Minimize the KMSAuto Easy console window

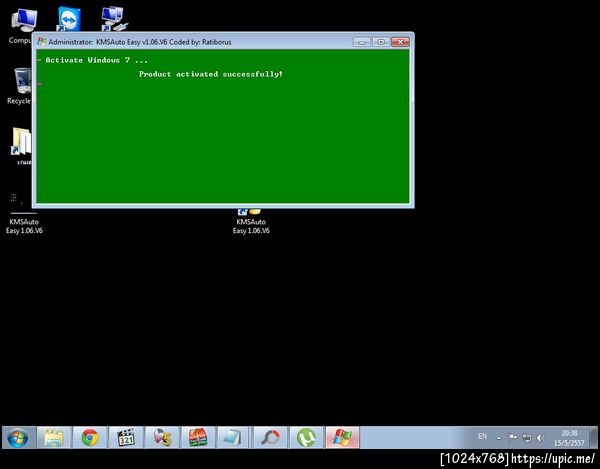click(362, 42)
